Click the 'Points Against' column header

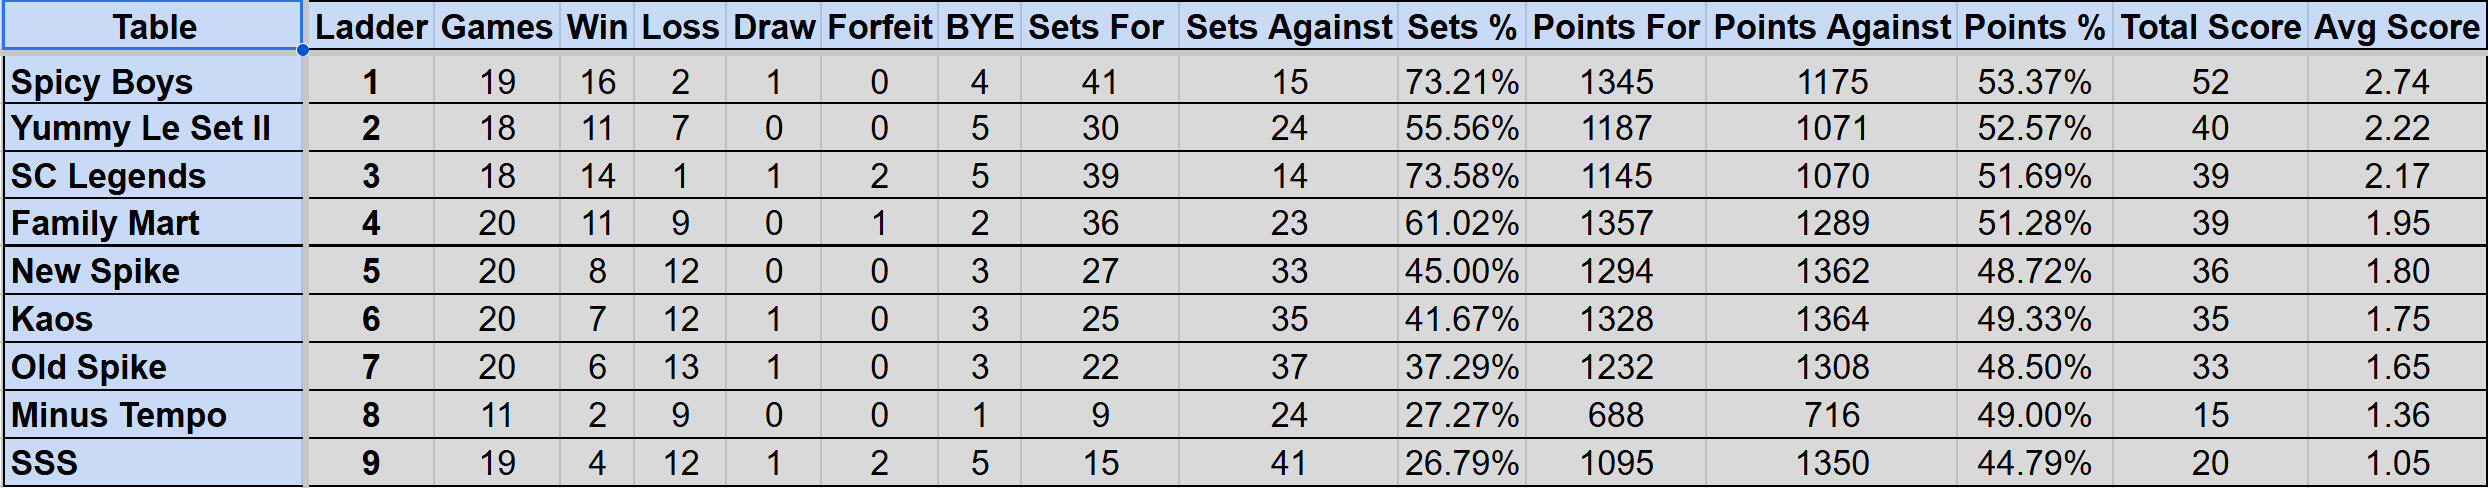click(1832, 27)
